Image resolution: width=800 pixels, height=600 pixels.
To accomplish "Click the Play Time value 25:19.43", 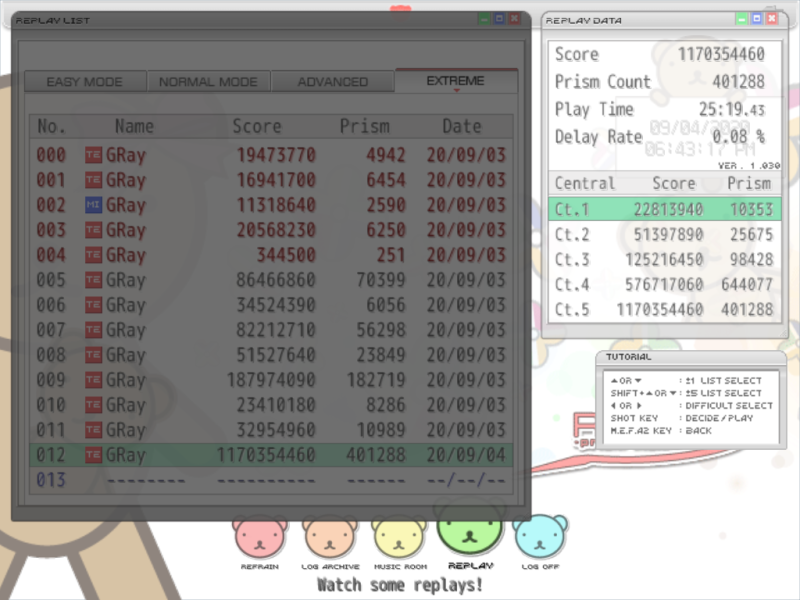I will tap(732, 109).
